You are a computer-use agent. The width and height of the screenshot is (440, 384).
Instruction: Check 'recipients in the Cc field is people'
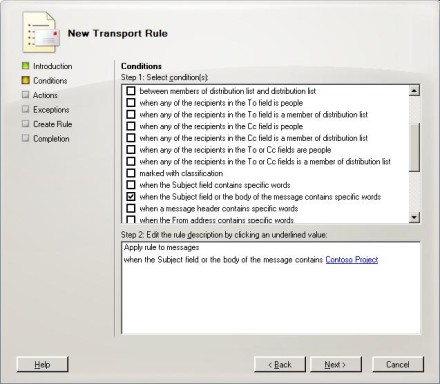tap(131, 126)
